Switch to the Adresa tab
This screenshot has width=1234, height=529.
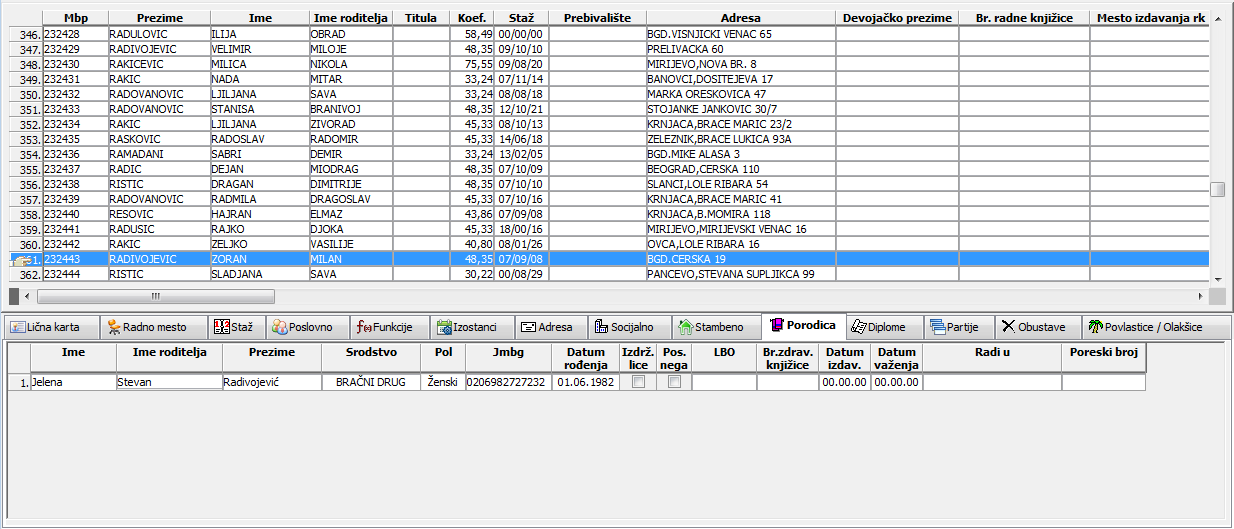click(x=546, y=327)
